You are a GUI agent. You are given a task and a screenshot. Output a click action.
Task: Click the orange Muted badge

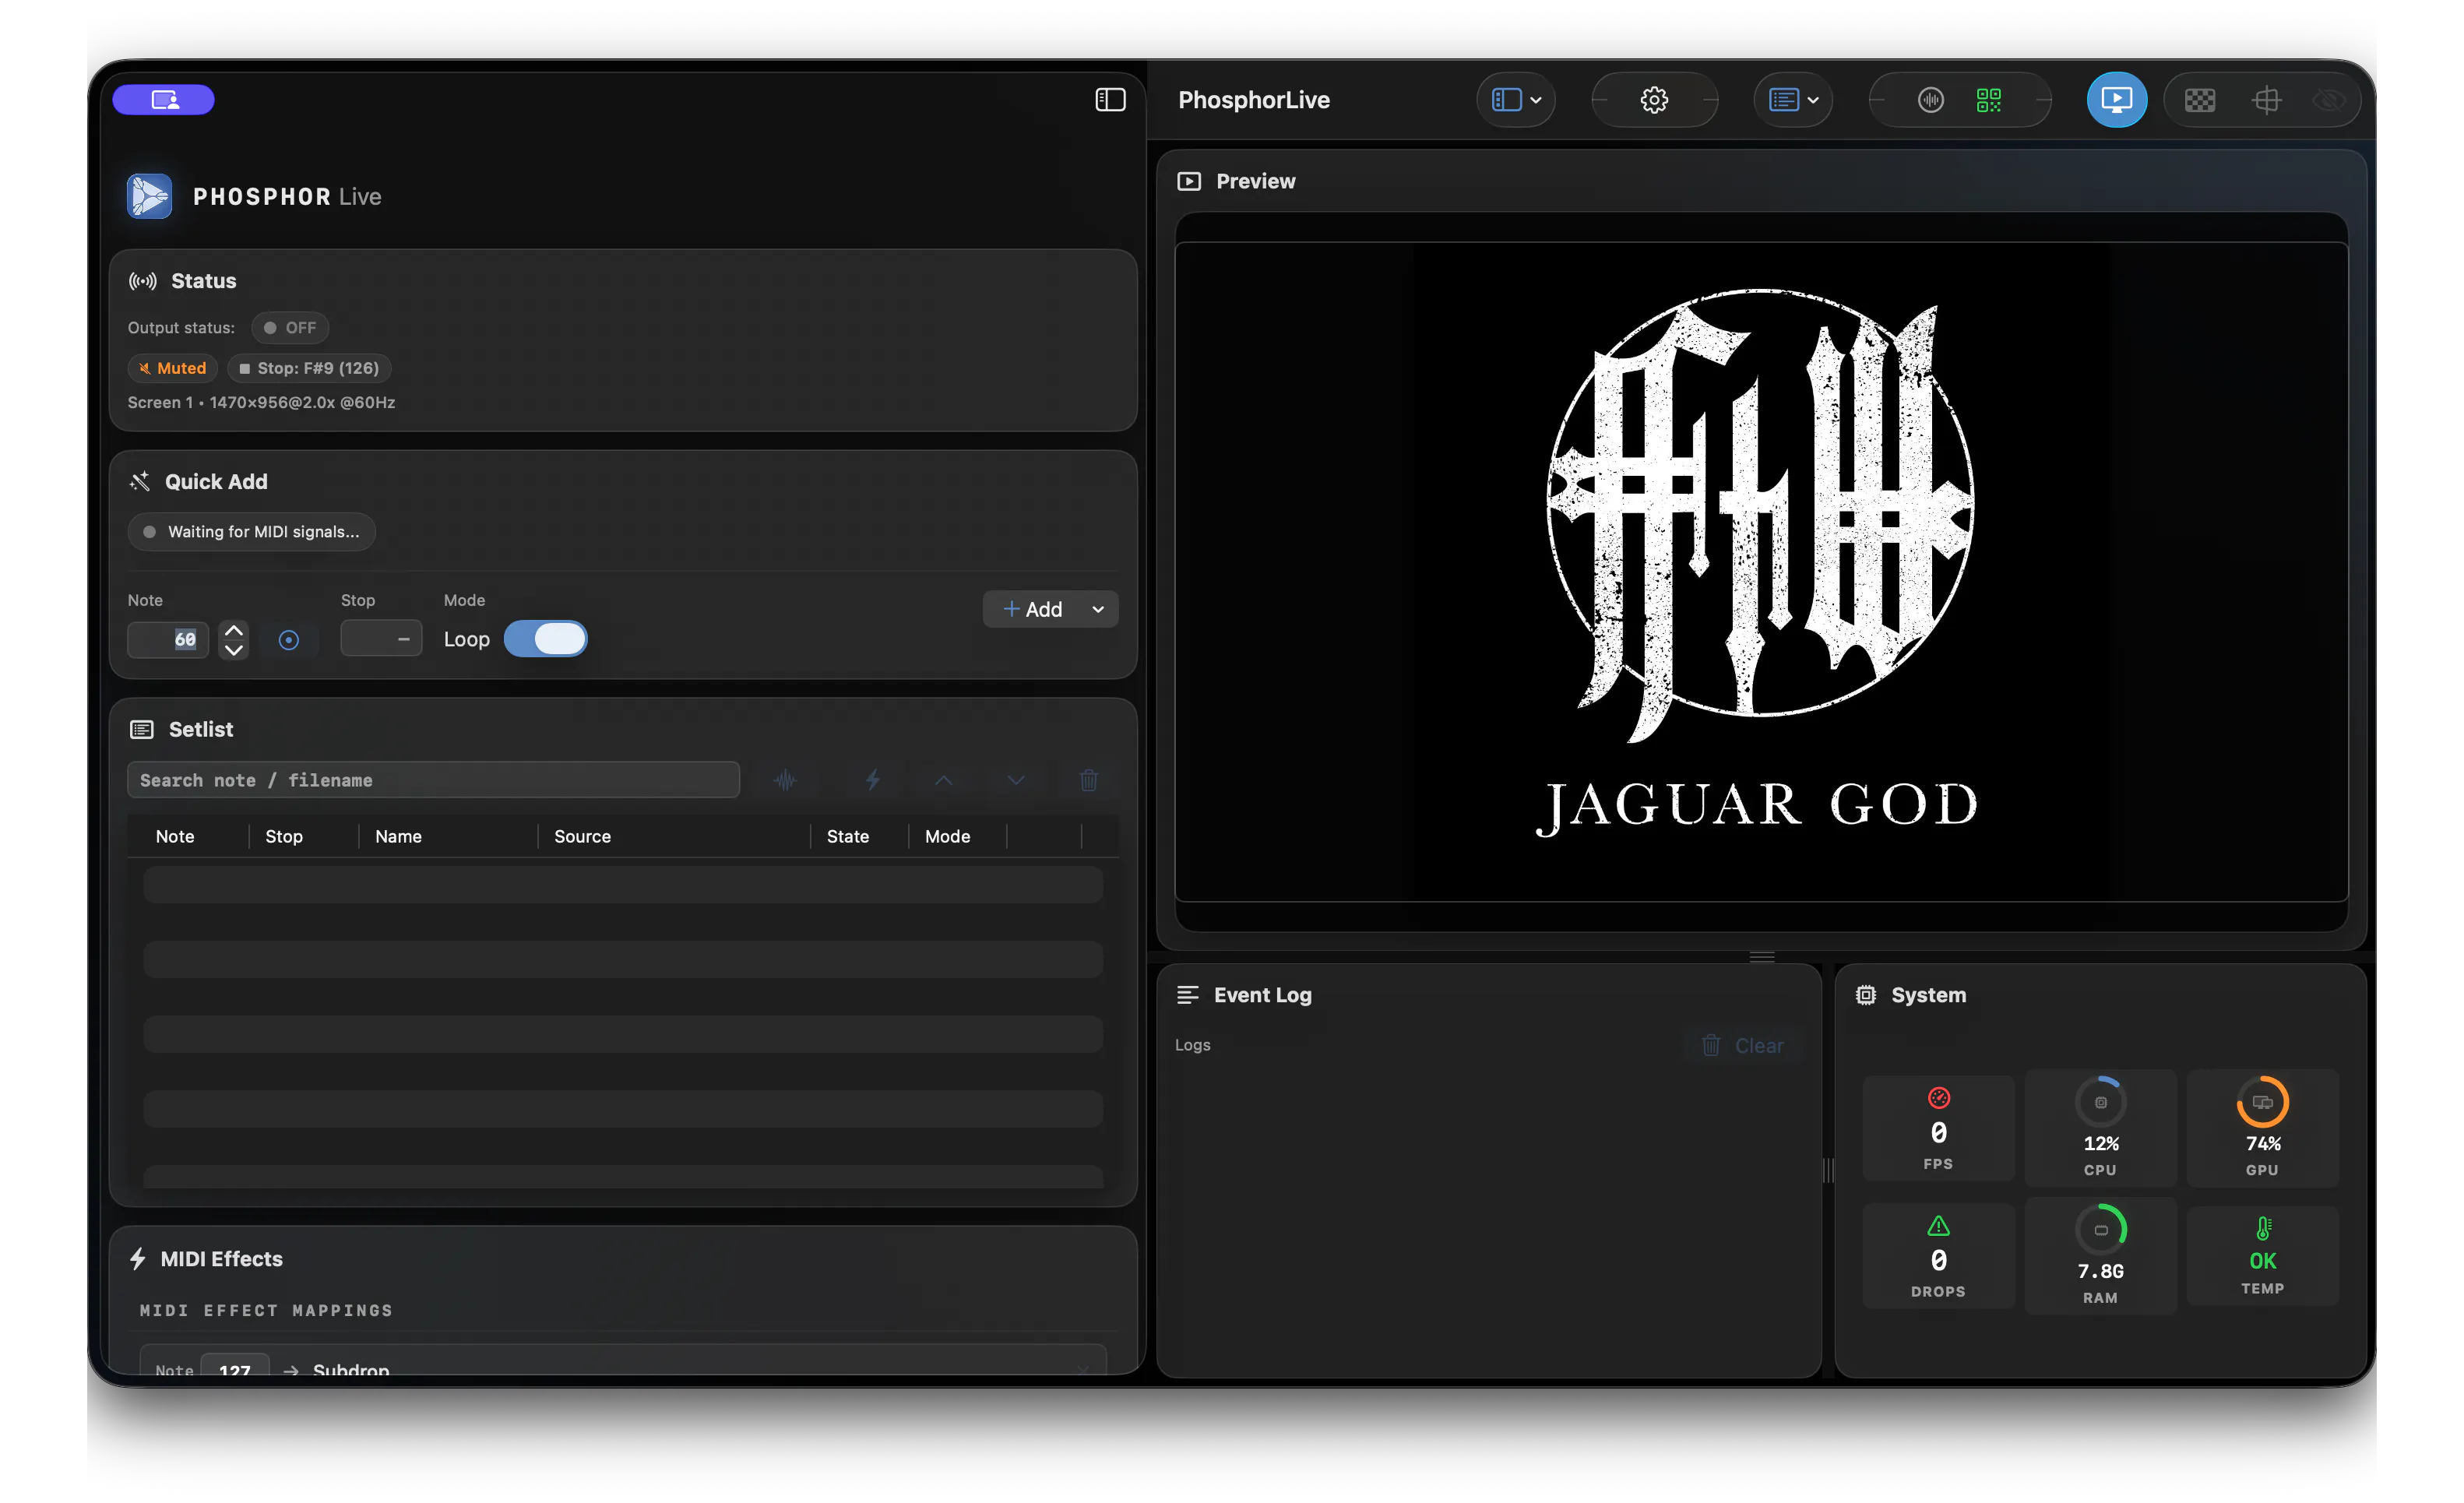coord(173,368)
